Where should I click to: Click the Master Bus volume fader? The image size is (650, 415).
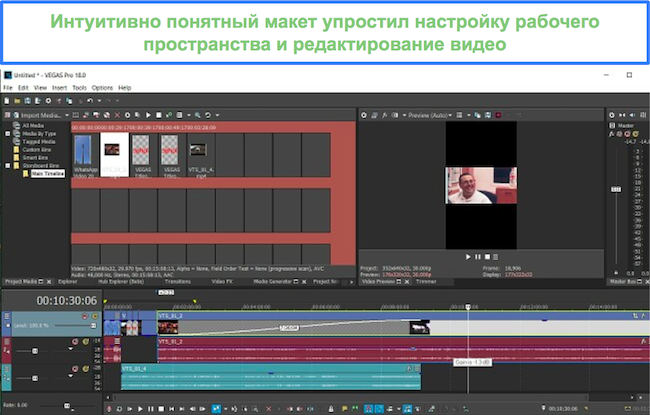(x=616, y=189)
